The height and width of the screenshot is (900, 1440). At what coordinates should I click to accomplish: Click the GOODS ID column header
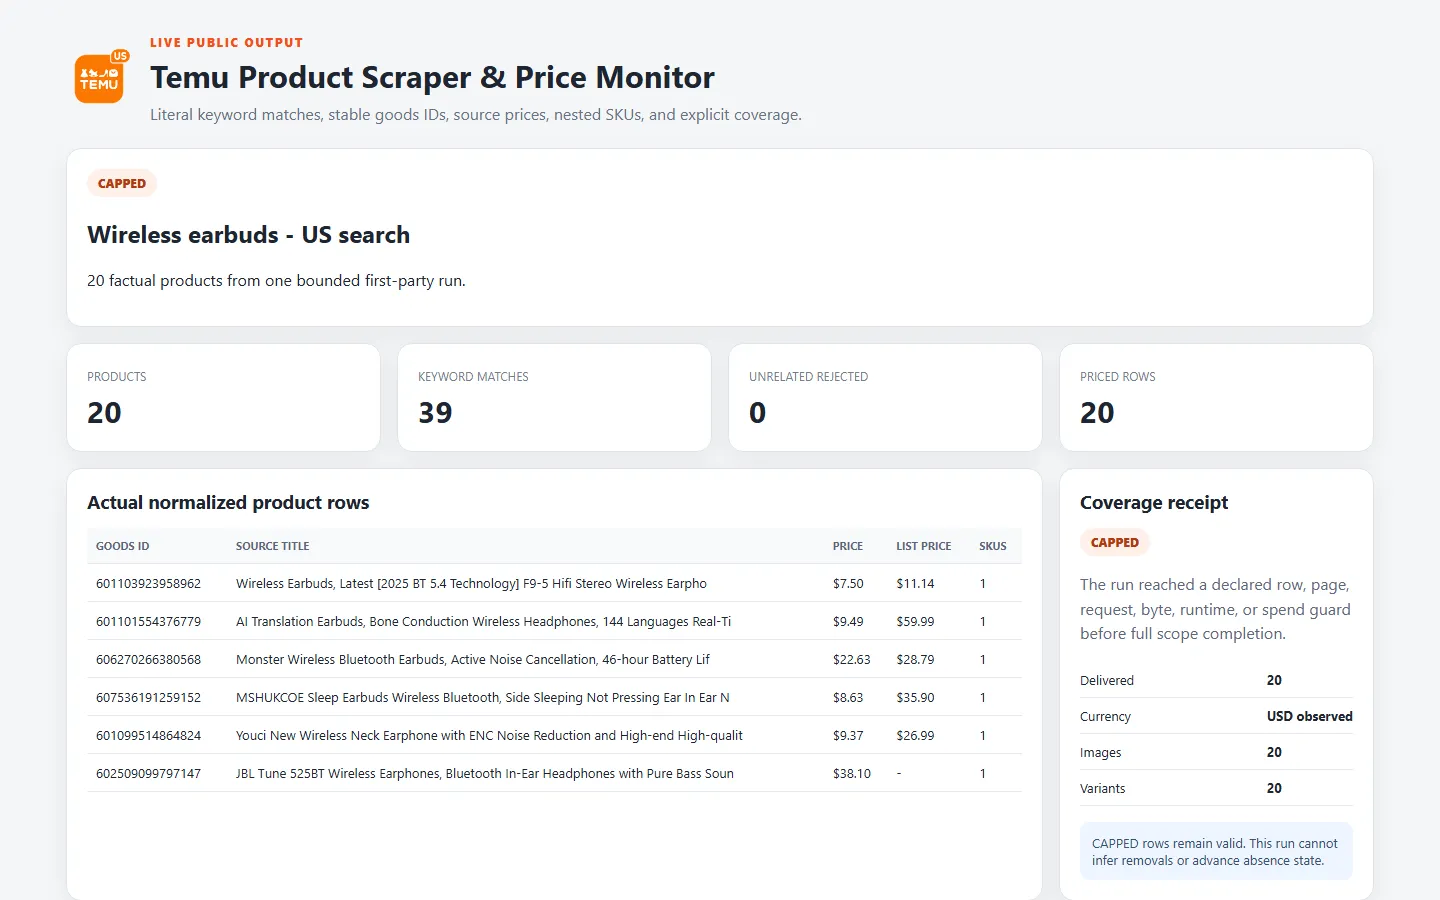(x=122, y=546)
